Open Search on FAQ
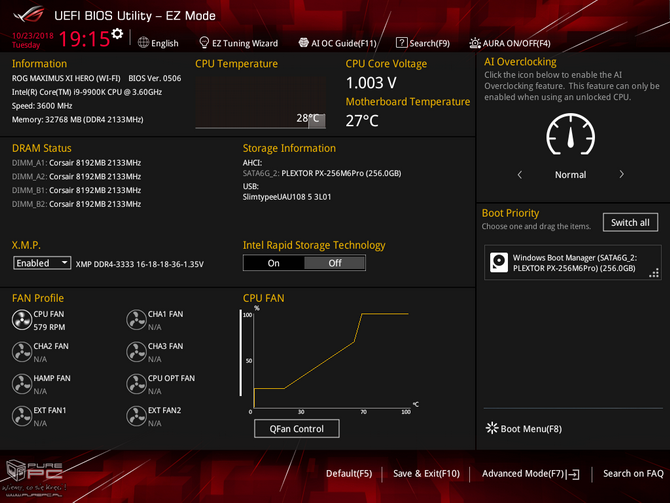670x503 pixels. [x=633, y=474]
